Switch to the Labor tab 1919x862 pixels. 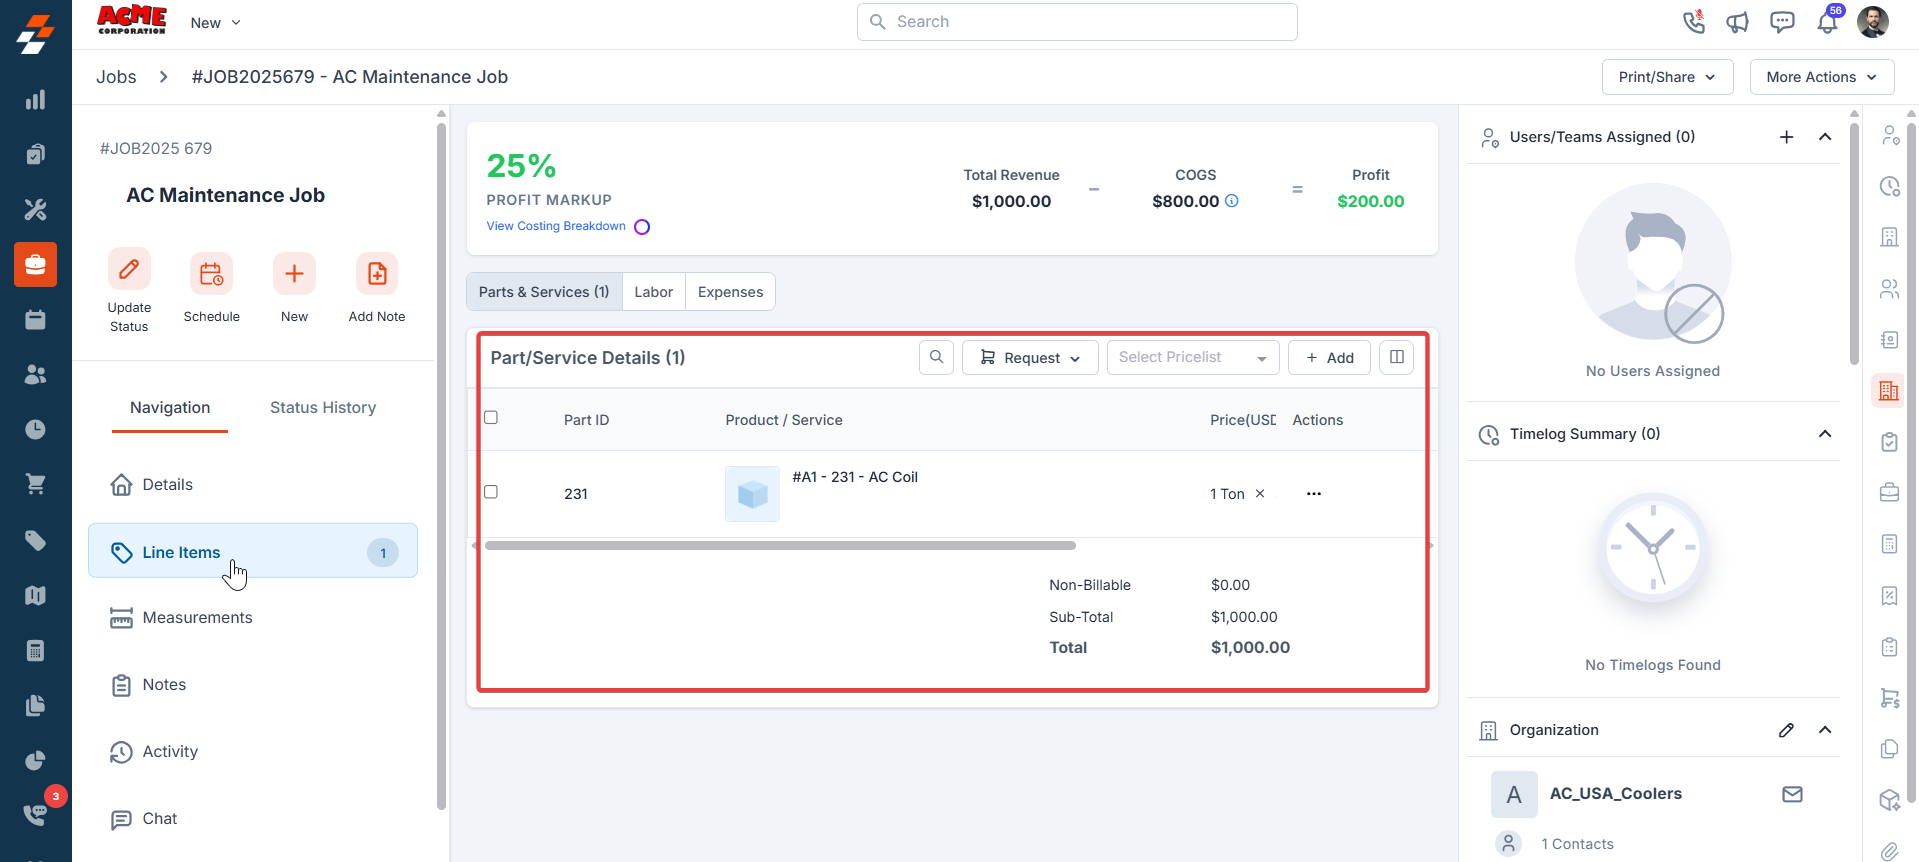[654, 292]
